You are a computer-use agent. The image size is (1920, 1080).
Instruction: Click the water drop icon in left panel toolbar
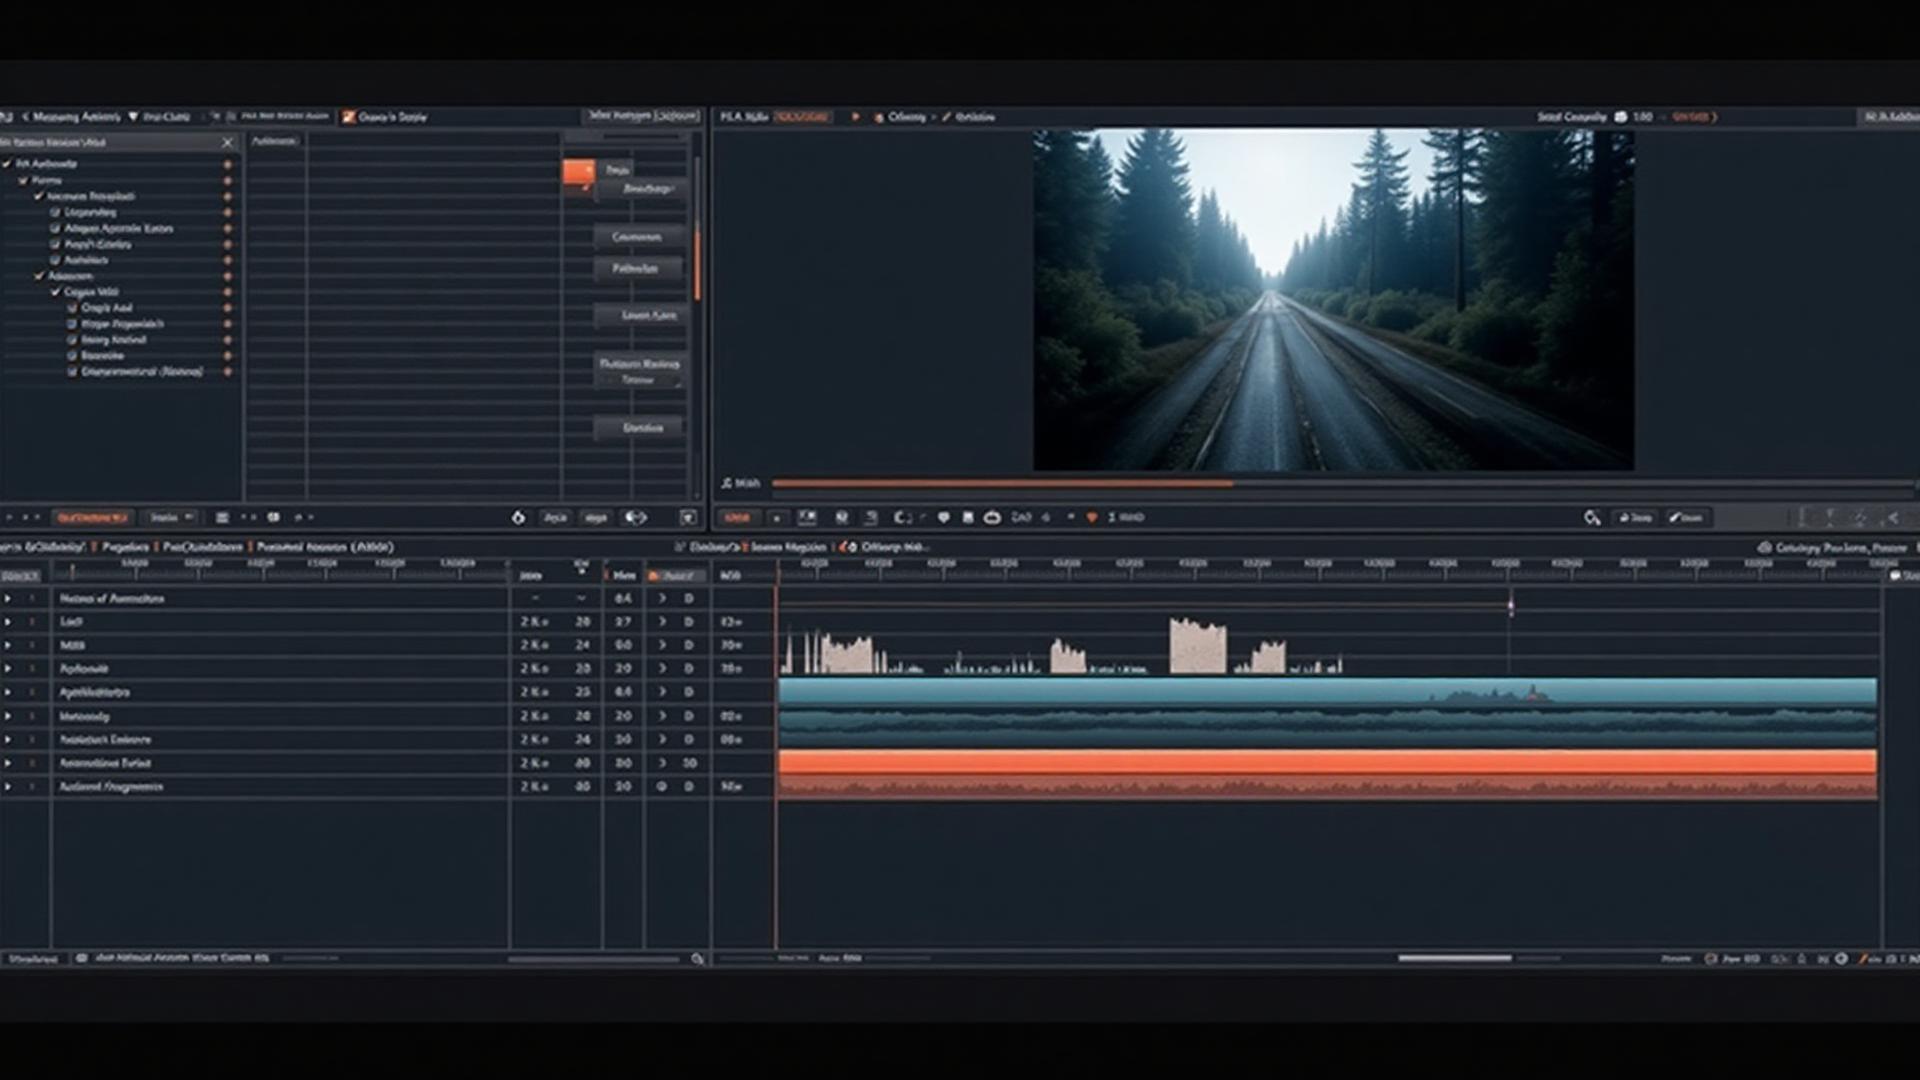click(x=518, y=517)
